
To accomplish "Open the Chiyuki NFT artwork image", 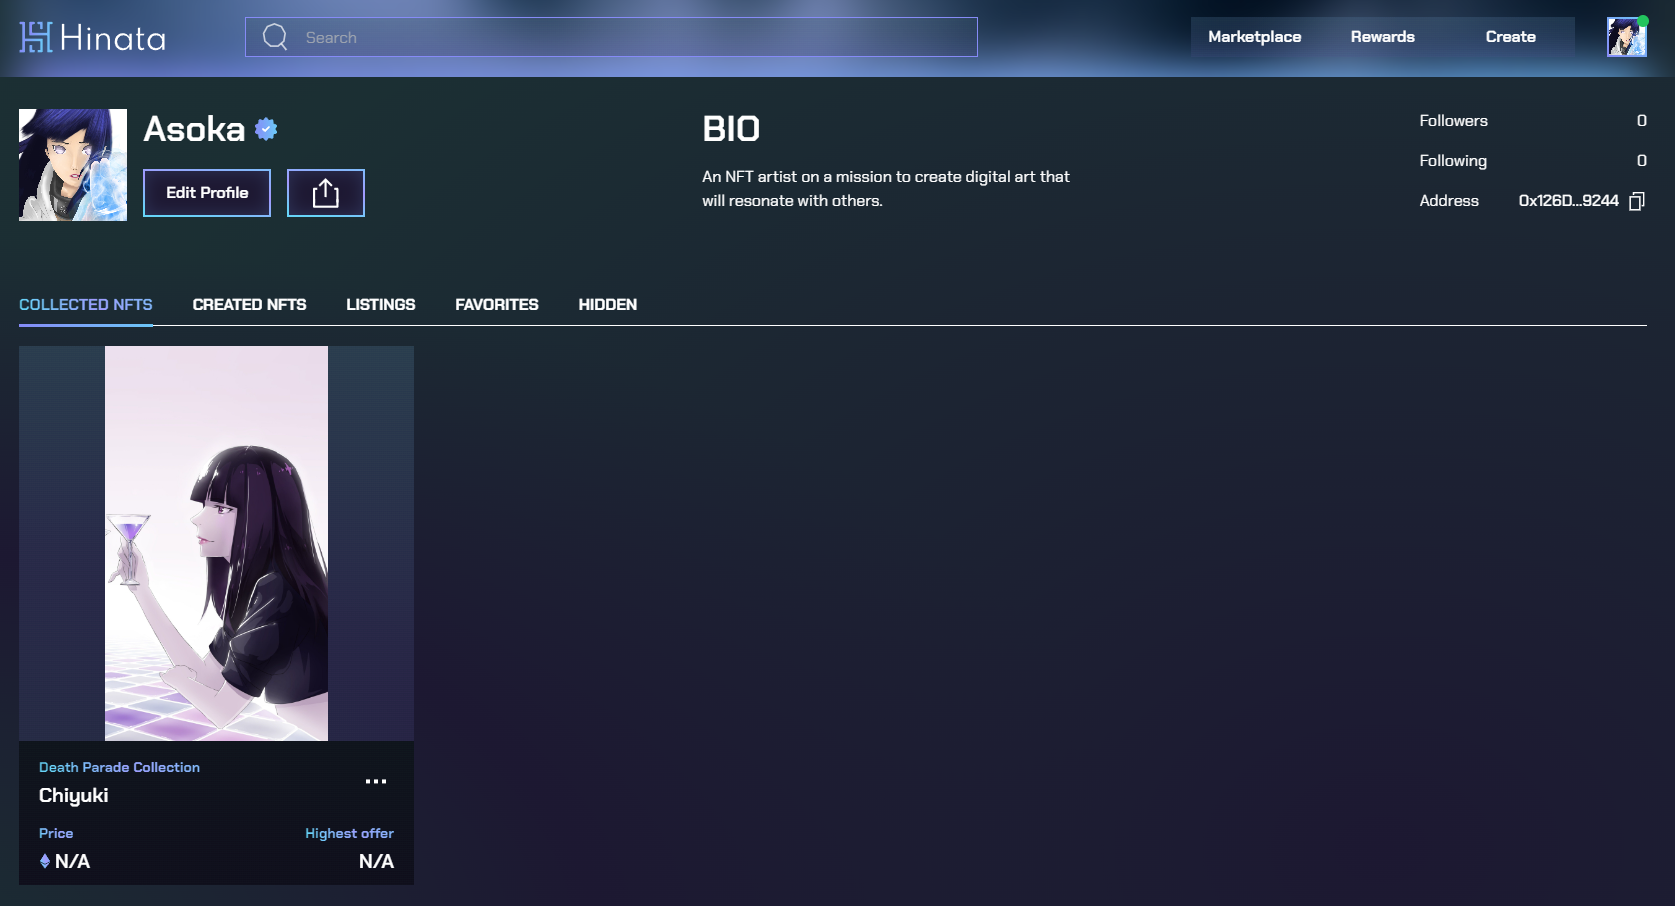I will (216, 543).
